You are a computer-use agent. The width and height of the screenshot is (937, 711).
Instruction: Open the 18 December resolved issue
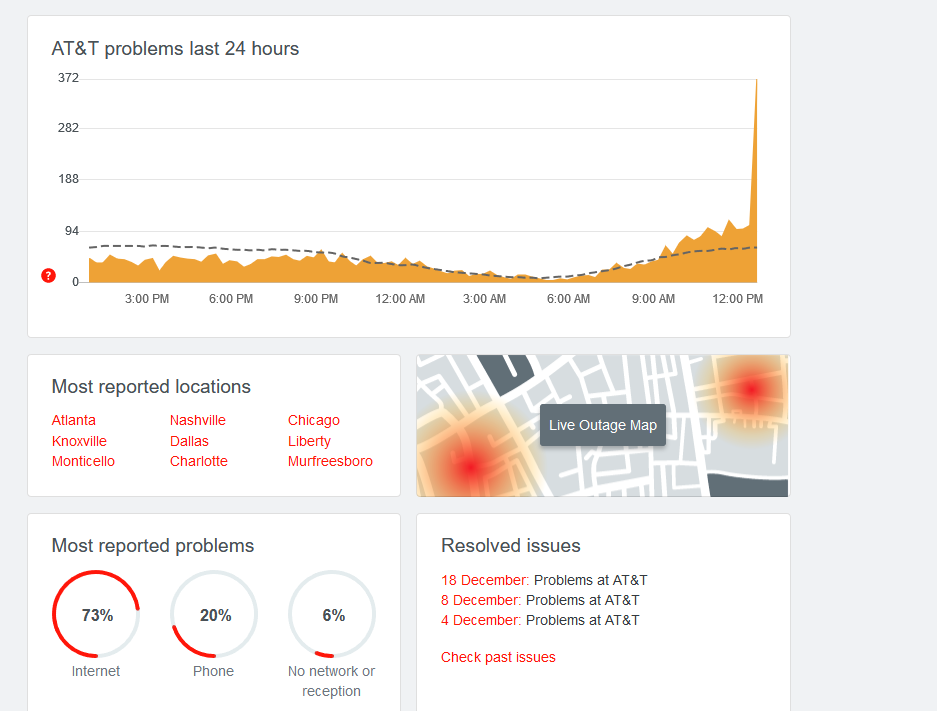[x=544, y=580]
